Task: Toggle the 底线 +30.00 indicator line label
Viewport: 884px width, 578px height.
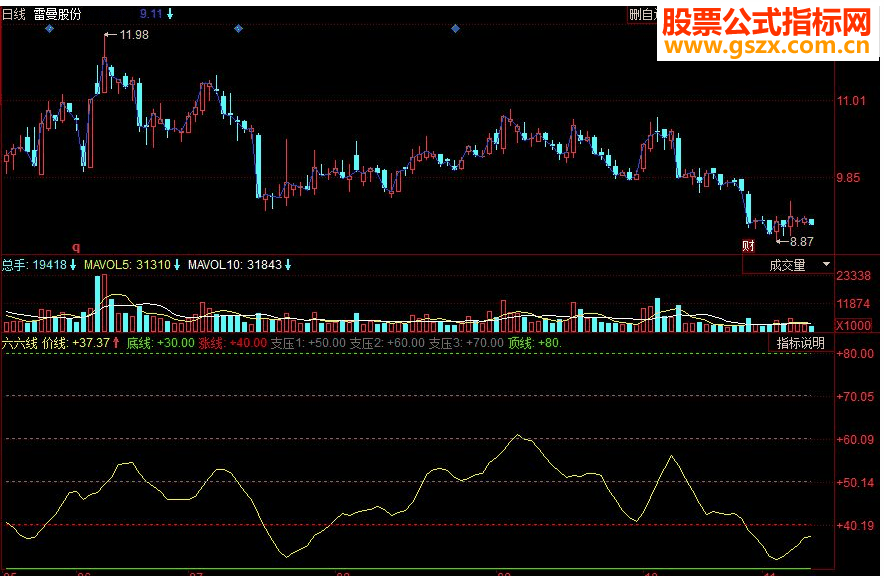Action: click(160, 343)
